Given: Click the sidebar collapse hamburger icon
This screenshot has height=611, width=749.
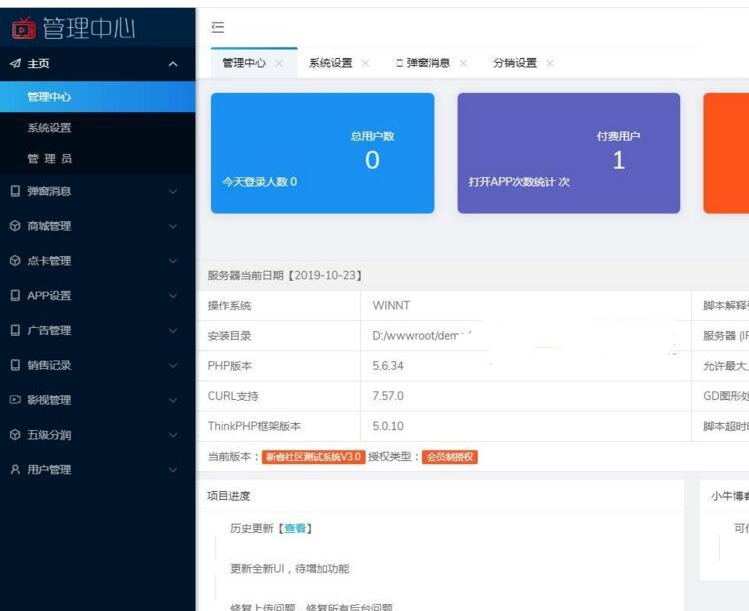Looking at the screenshot, I should (x=218, y=28).
